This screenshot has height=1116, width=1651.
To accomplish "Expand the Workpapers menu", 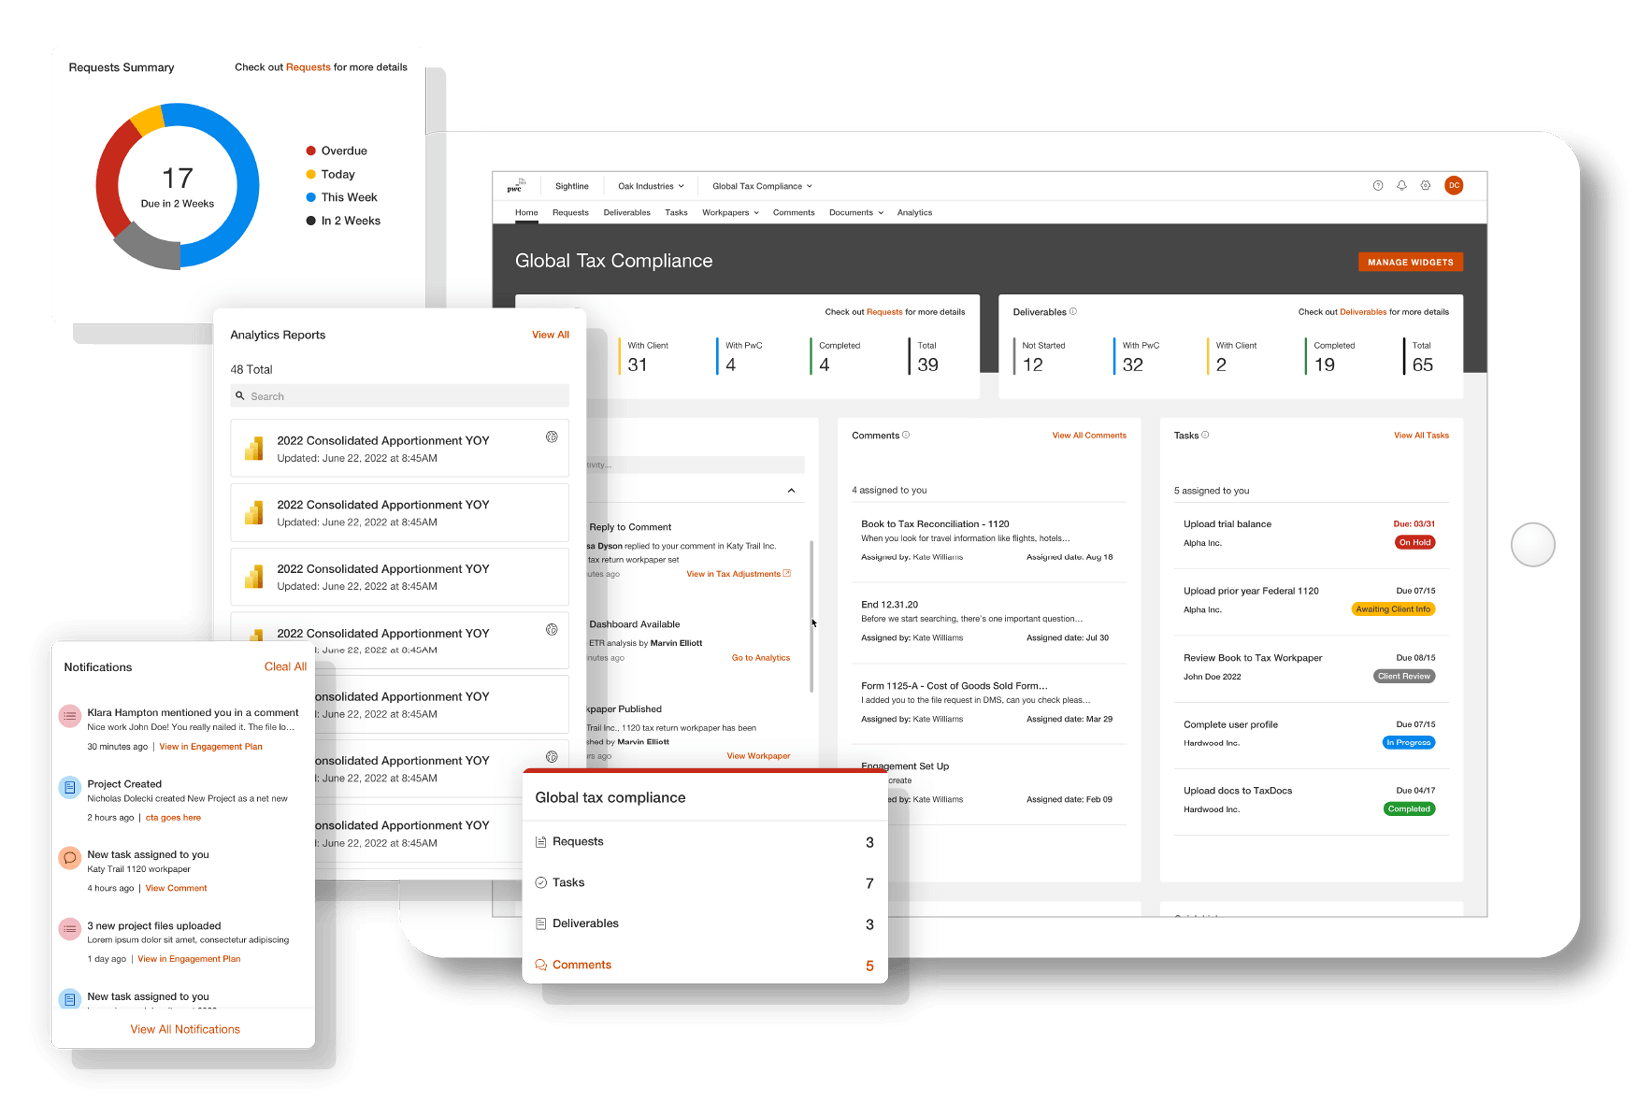I will [x=730, y=213].
